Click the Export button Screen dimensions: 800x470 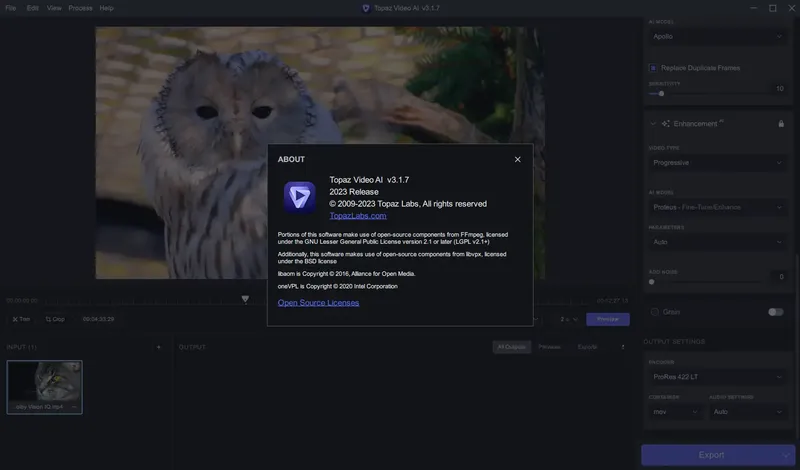(711, 455)
